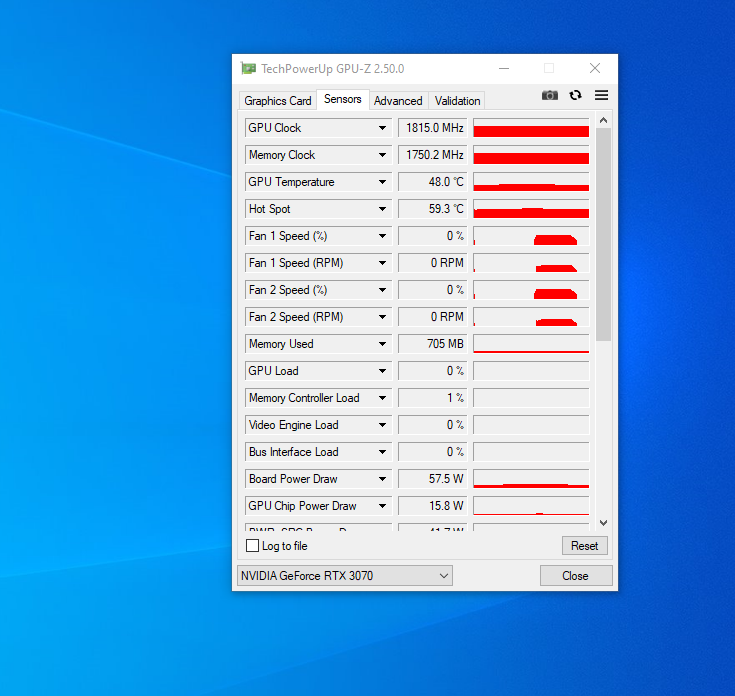735x696 pixels.
Task: Expand the Bus Interface Load dropdown
Action: point(382,452)
